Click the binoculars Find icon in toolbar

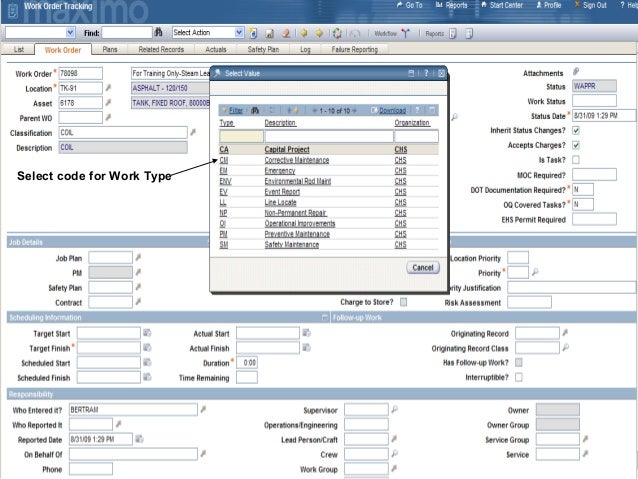(158, 33)
